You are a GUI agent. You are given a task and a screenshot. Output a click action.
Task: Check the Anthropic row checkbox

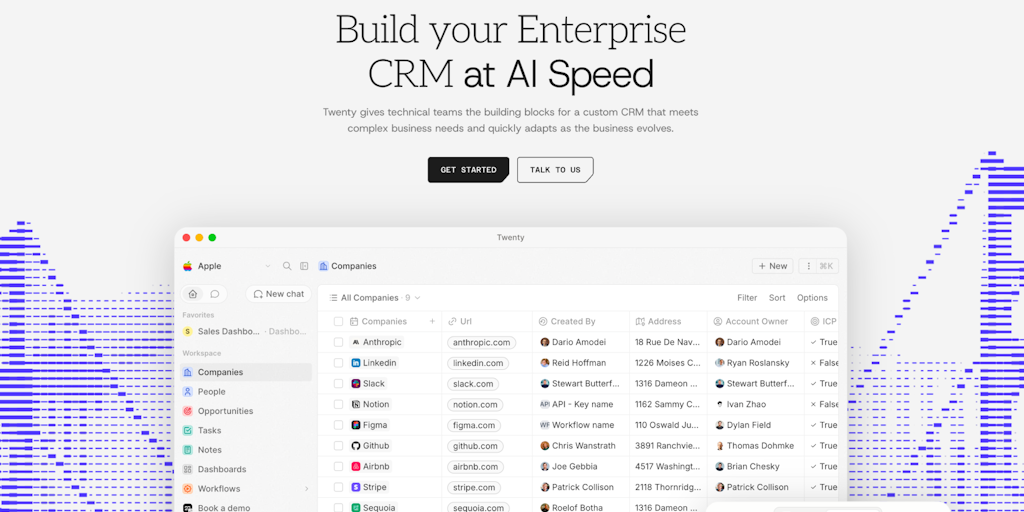tap(338, 342)
